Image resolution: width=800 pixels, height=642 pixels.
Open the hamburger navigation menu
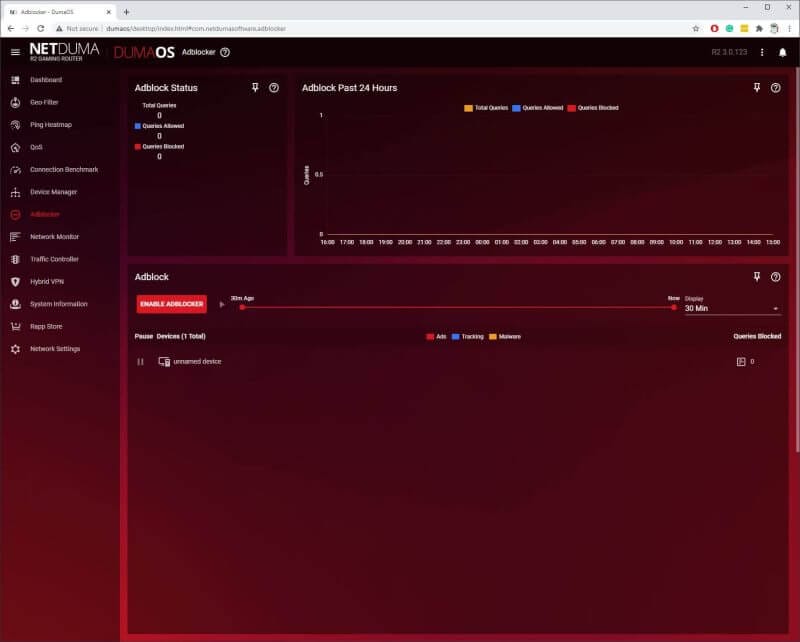tap(14, 52)
